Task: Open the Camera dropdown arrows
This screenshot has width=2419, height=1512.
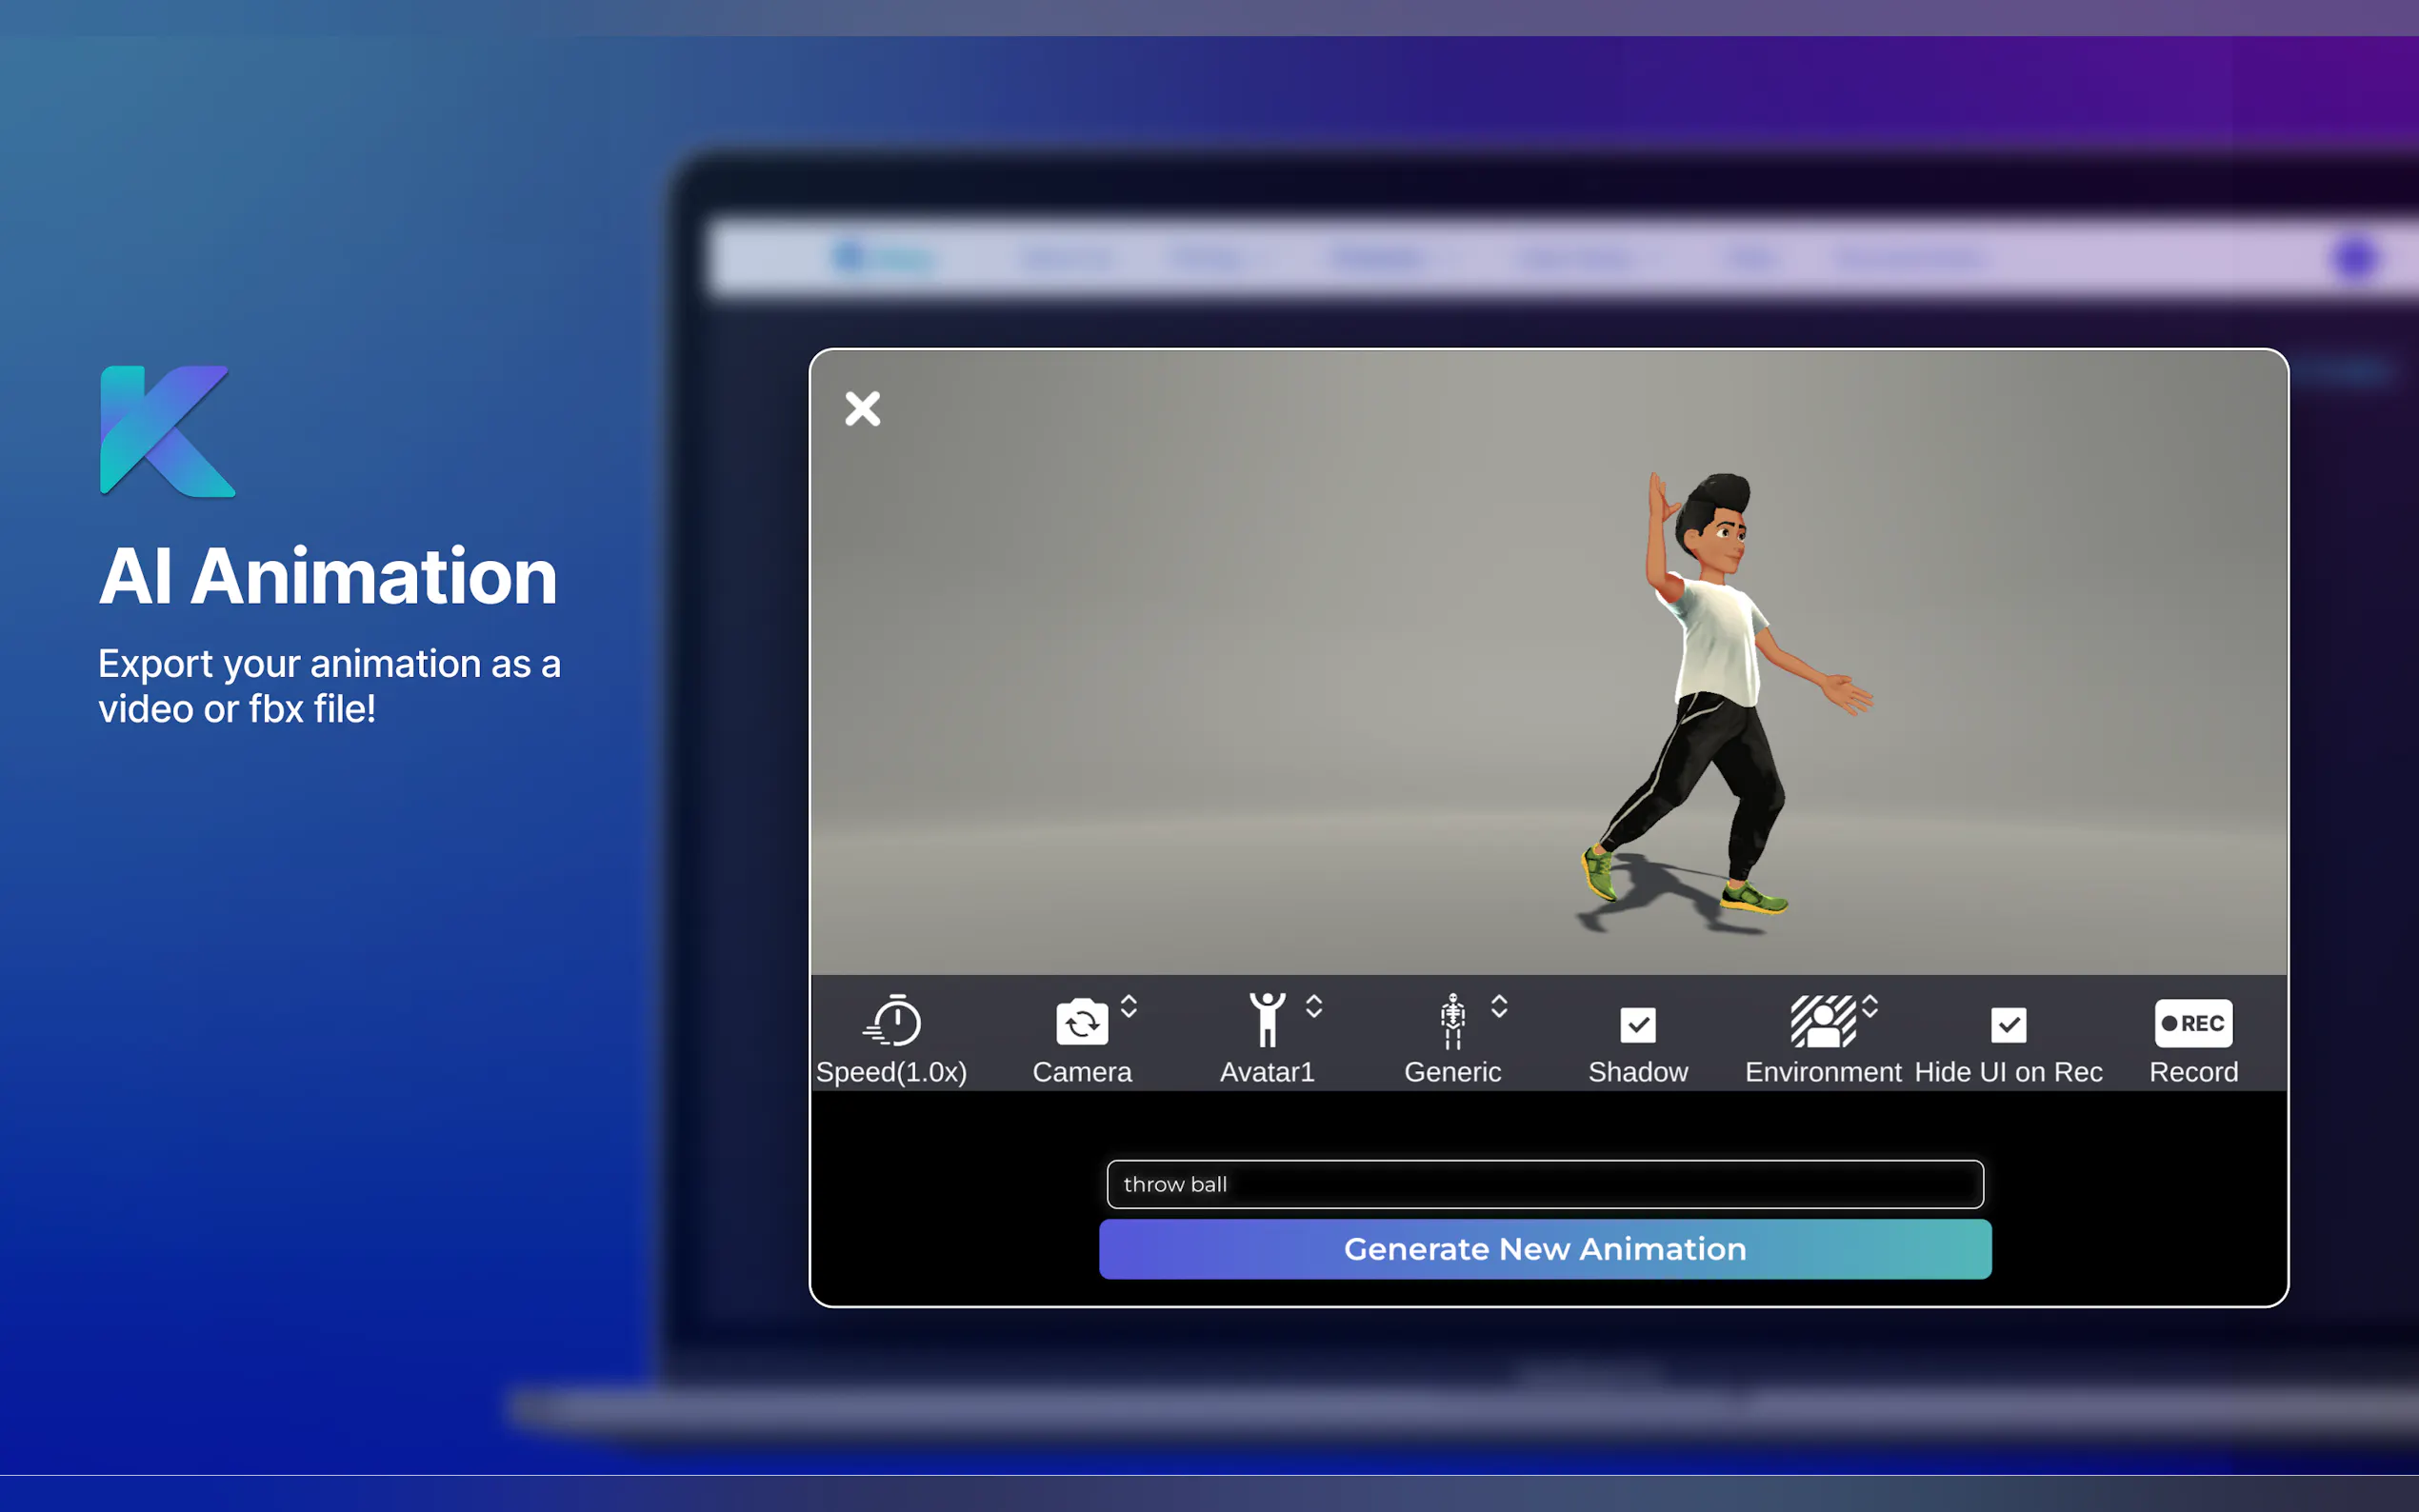Action: click(x=1129, y=1006)
